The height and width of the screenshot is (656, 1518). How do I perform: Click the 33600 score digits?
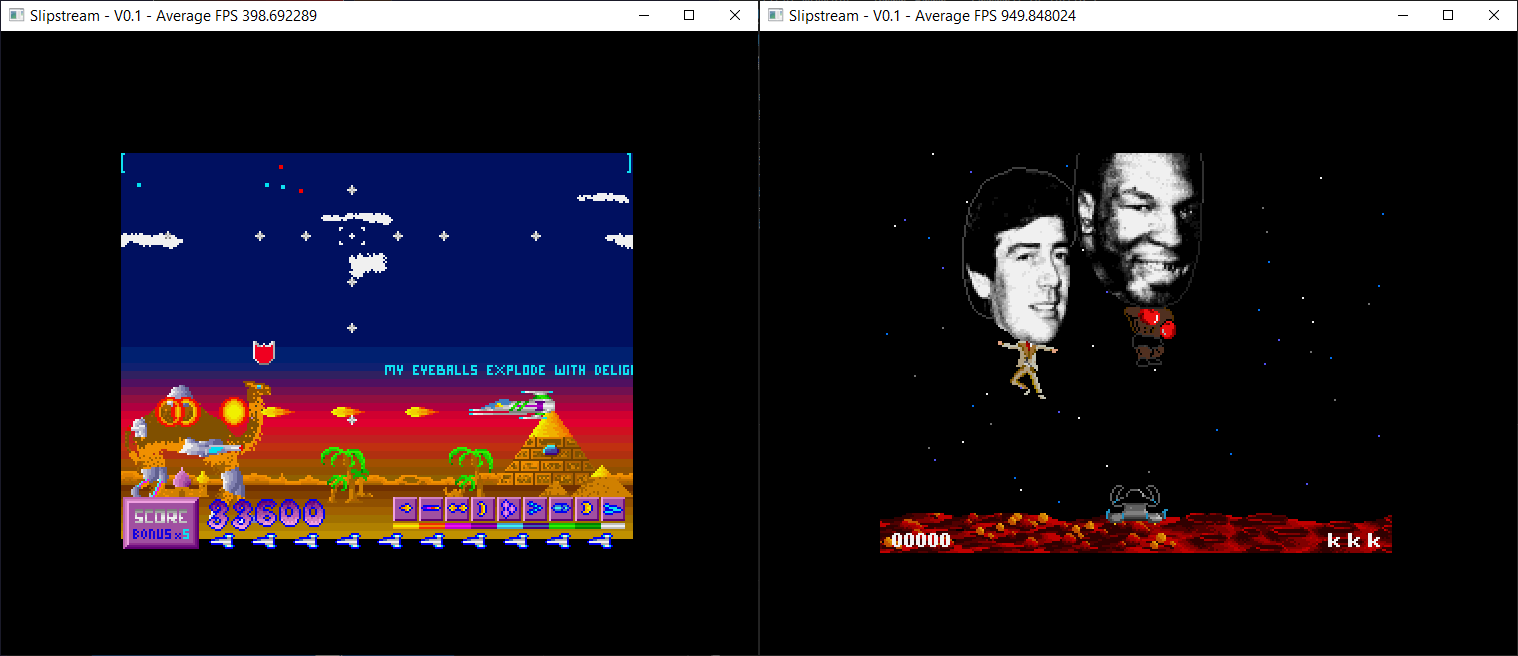click(x=266, y=514)
